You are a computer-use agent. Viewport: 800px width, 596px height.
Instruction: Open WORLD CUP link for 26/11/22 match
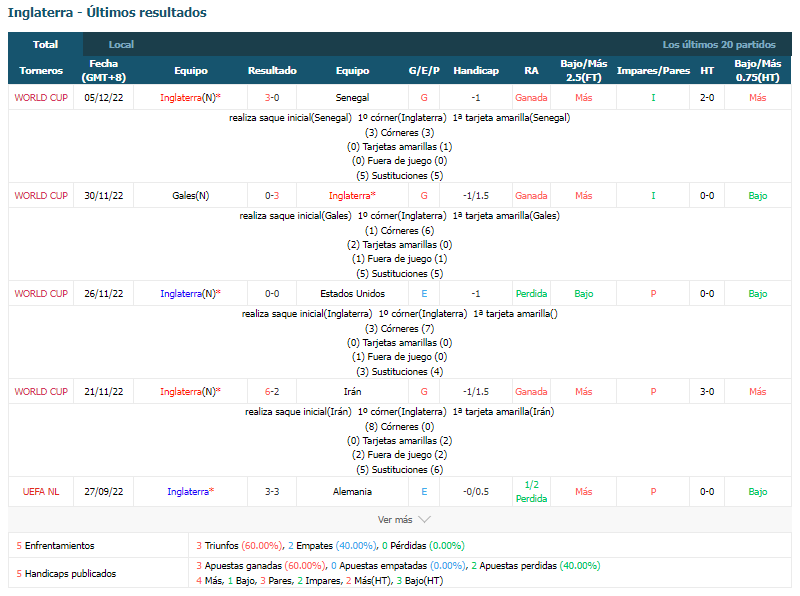coord(41,293)
